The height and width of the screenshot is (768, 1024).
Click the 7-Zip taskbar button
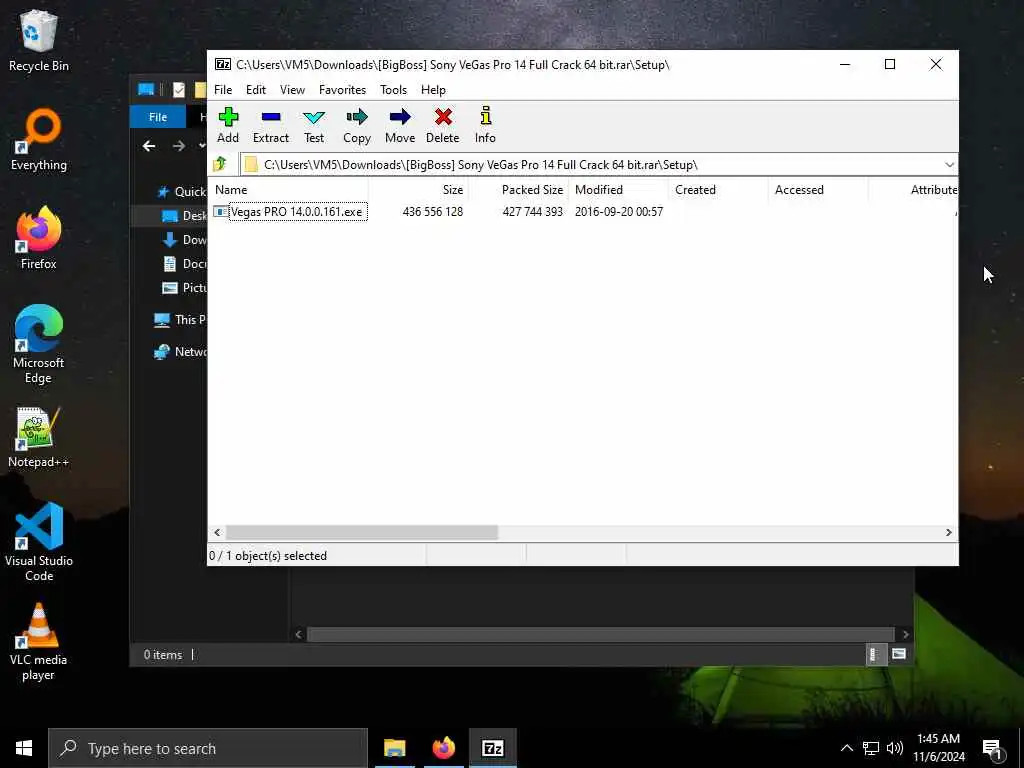coord(492,748)
